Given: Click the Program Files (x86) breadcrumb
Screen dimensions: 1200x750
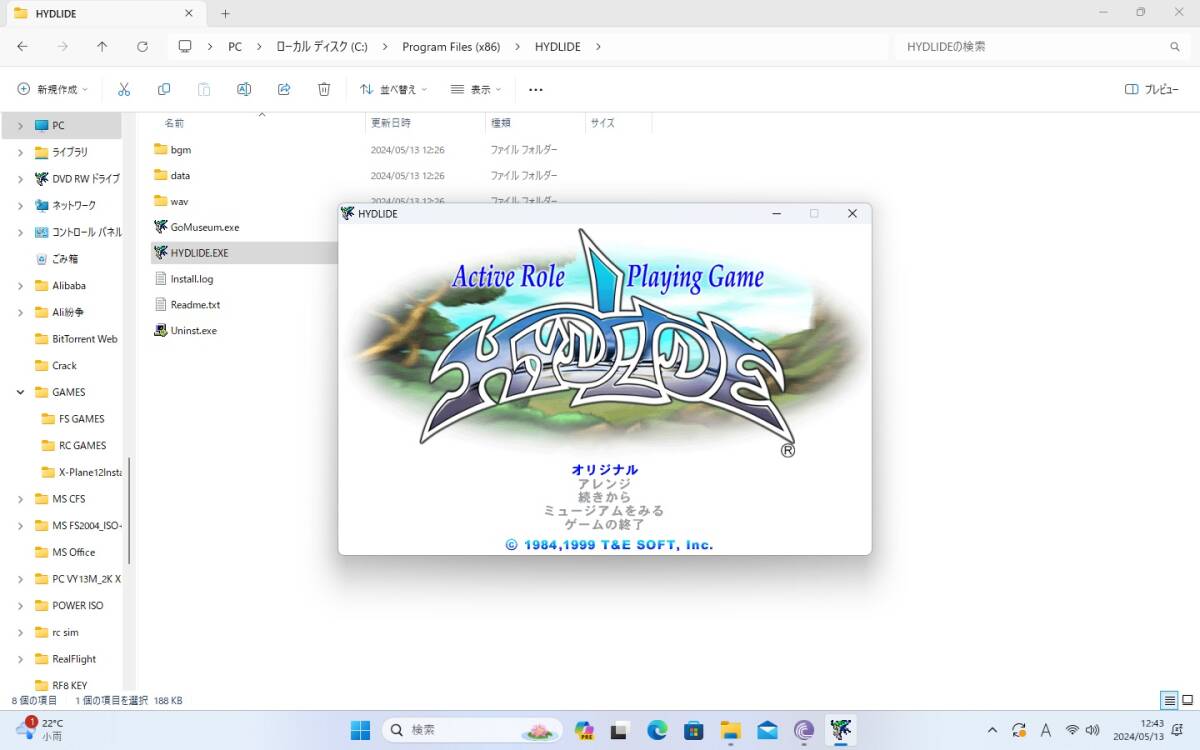Looking at the screenshot, I should point(451,47).
